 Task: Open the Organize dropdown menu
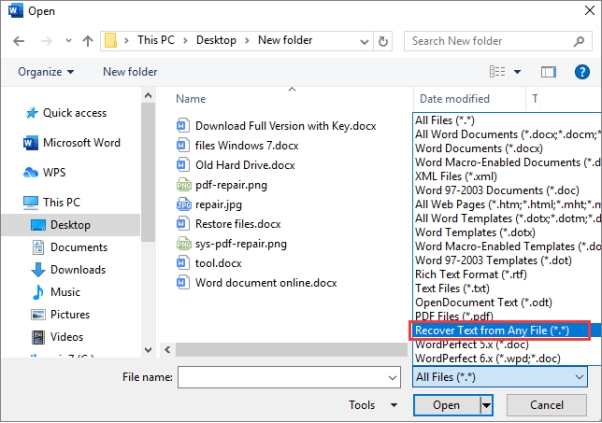tap(46, 72)
